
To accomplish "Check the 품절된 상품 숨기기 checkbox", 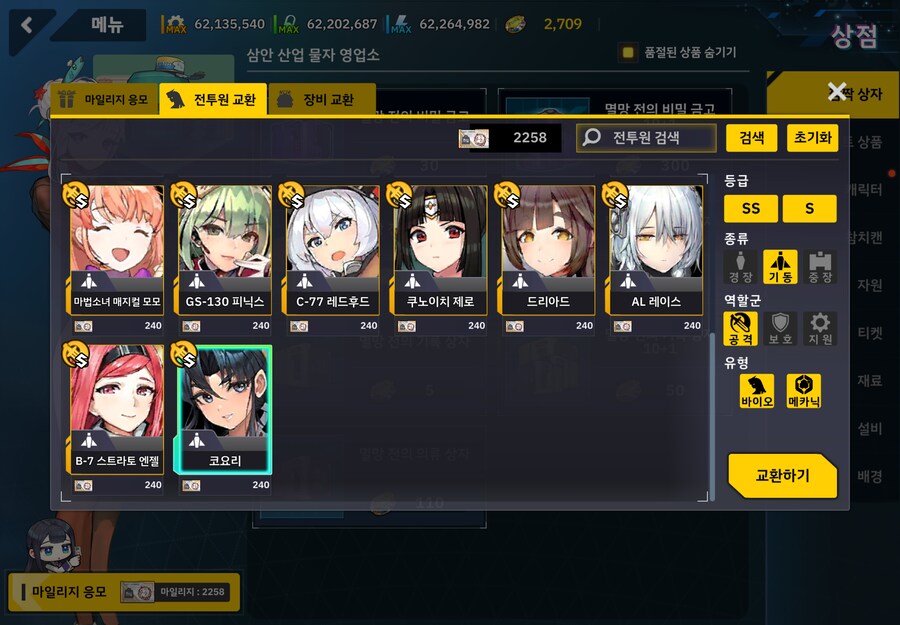I will pyautogui.click(x=628, y=53).
